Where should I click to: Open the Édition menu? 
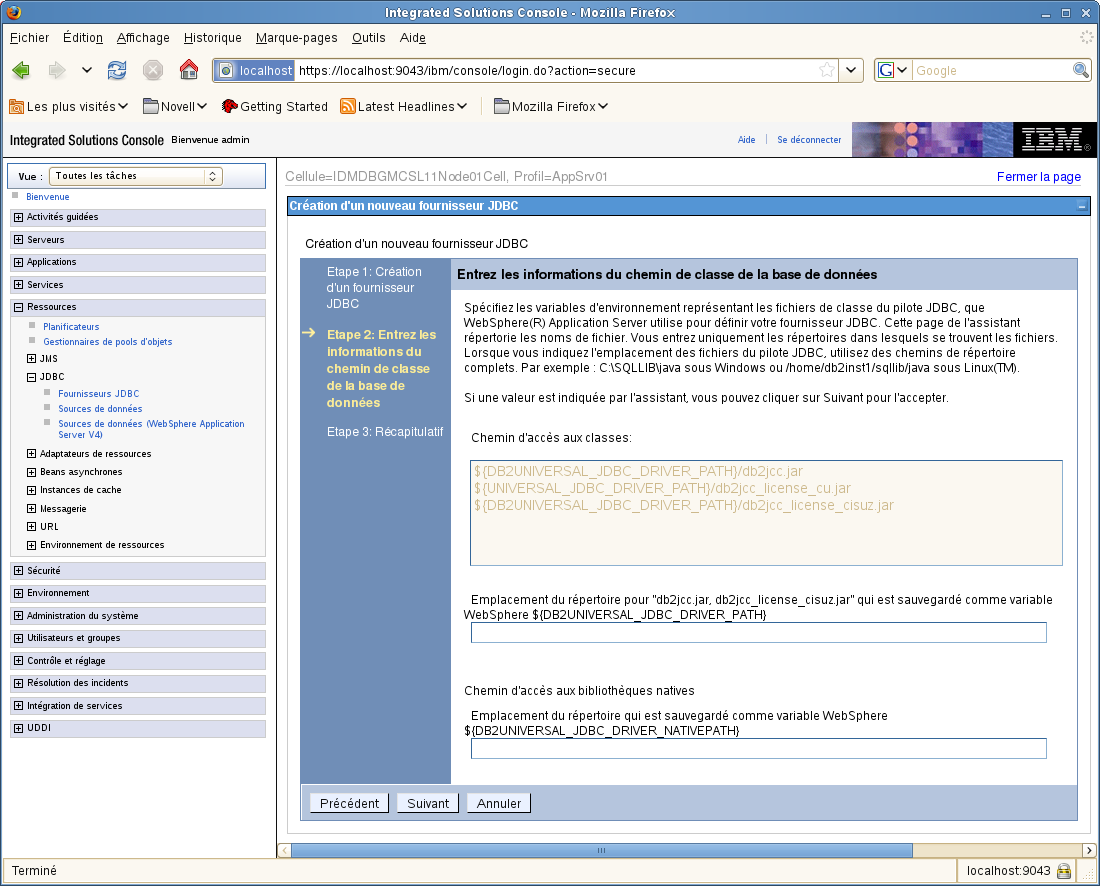[x=83, y=38]
